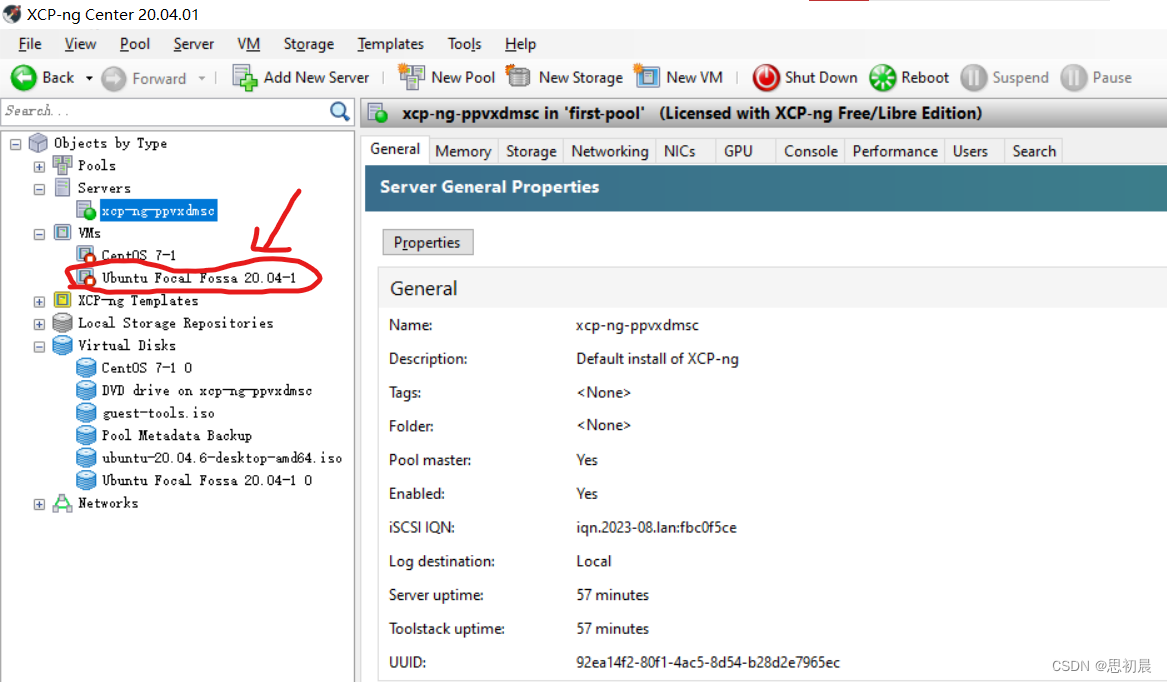Open the Help menu
The image size is (1167, 682).
[x=520, y=44]
